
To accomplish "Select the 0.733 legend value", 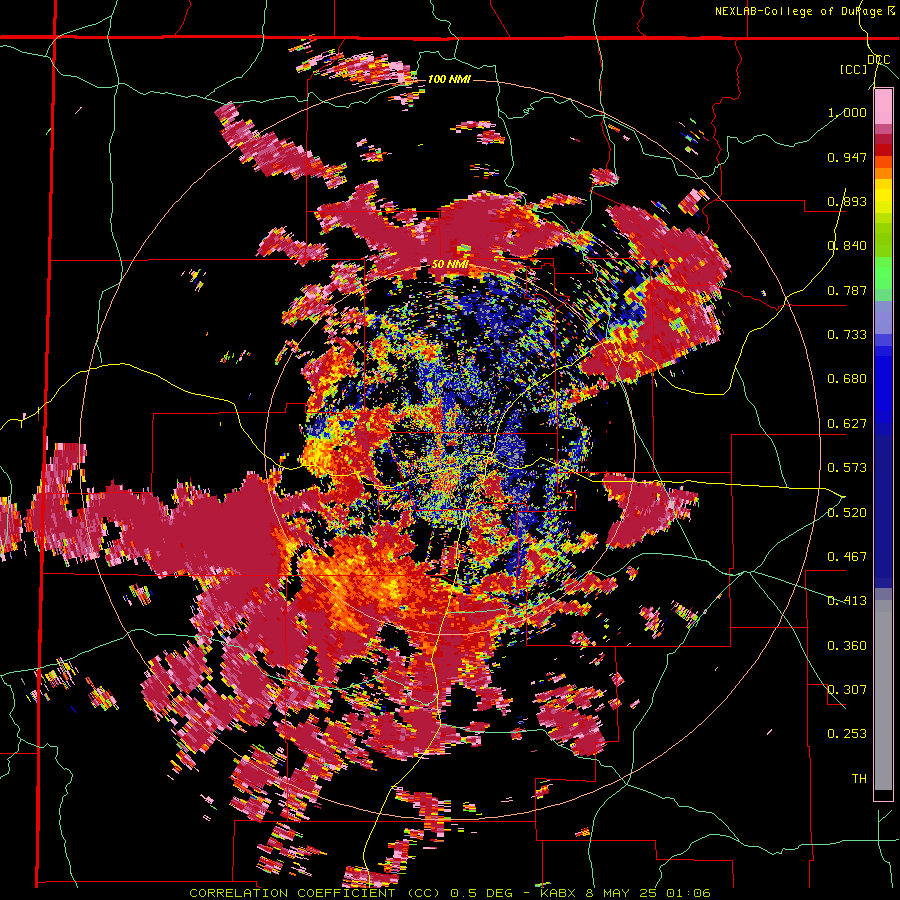I will pos(847,335).
